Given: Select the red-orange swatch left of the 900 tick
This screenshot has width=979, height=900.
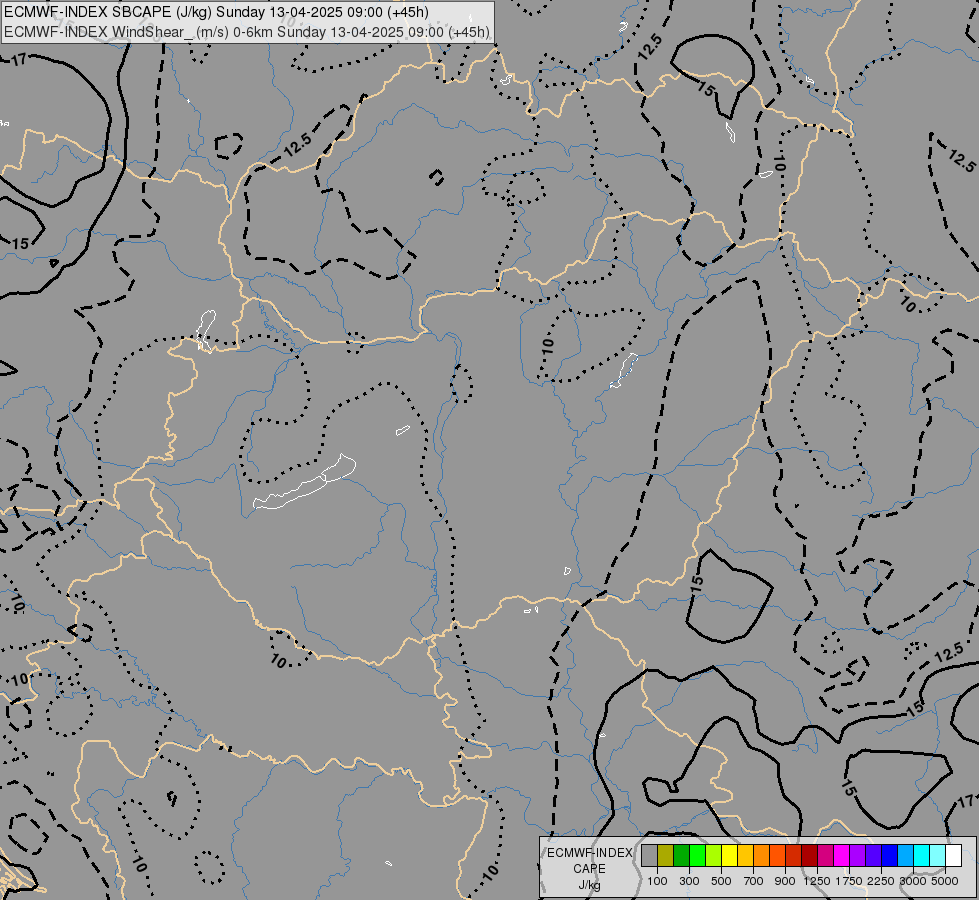Looking at the screenshot, I should pyautogui.click(x=777, y=855).
